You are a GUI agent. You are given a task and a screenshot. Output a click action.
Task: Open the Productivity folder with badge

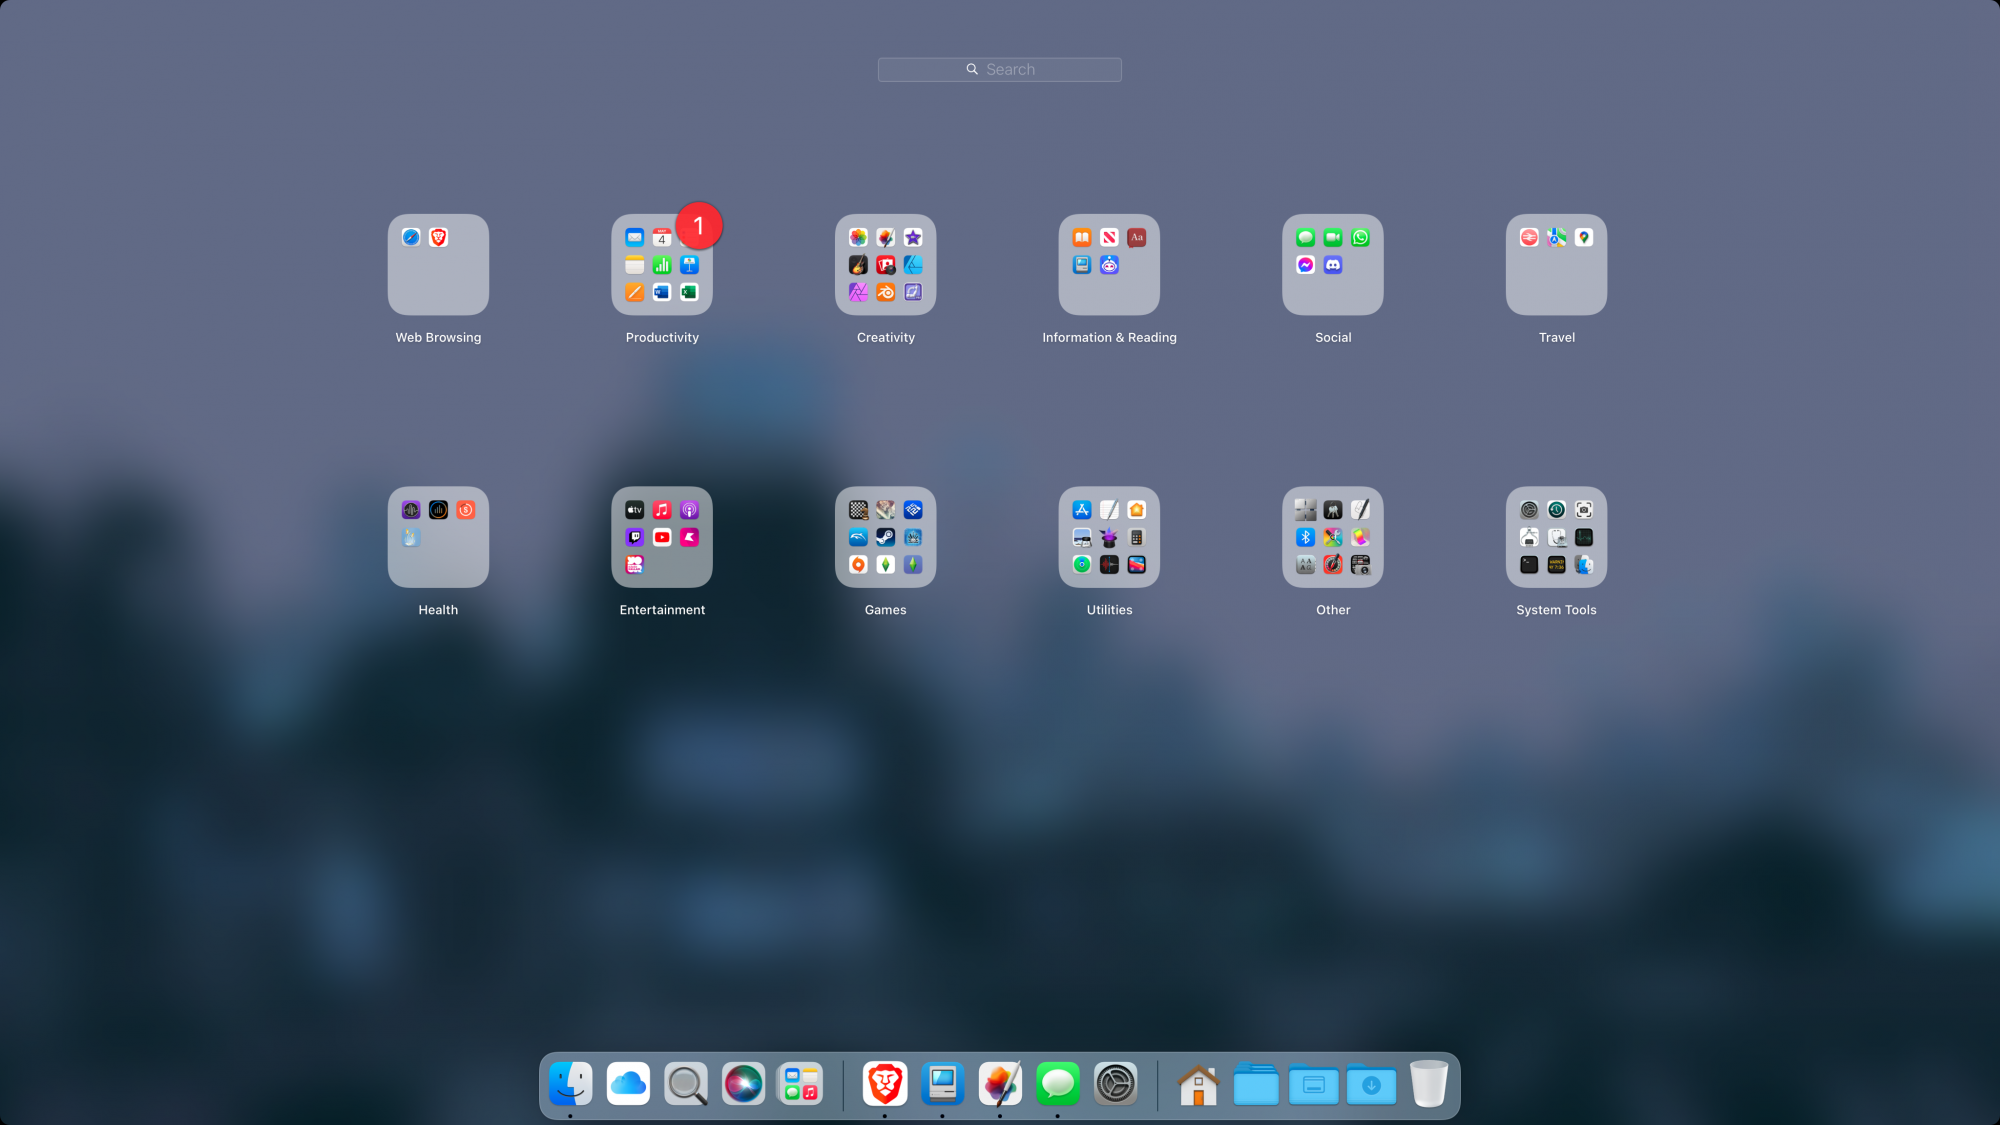[662, 265]
